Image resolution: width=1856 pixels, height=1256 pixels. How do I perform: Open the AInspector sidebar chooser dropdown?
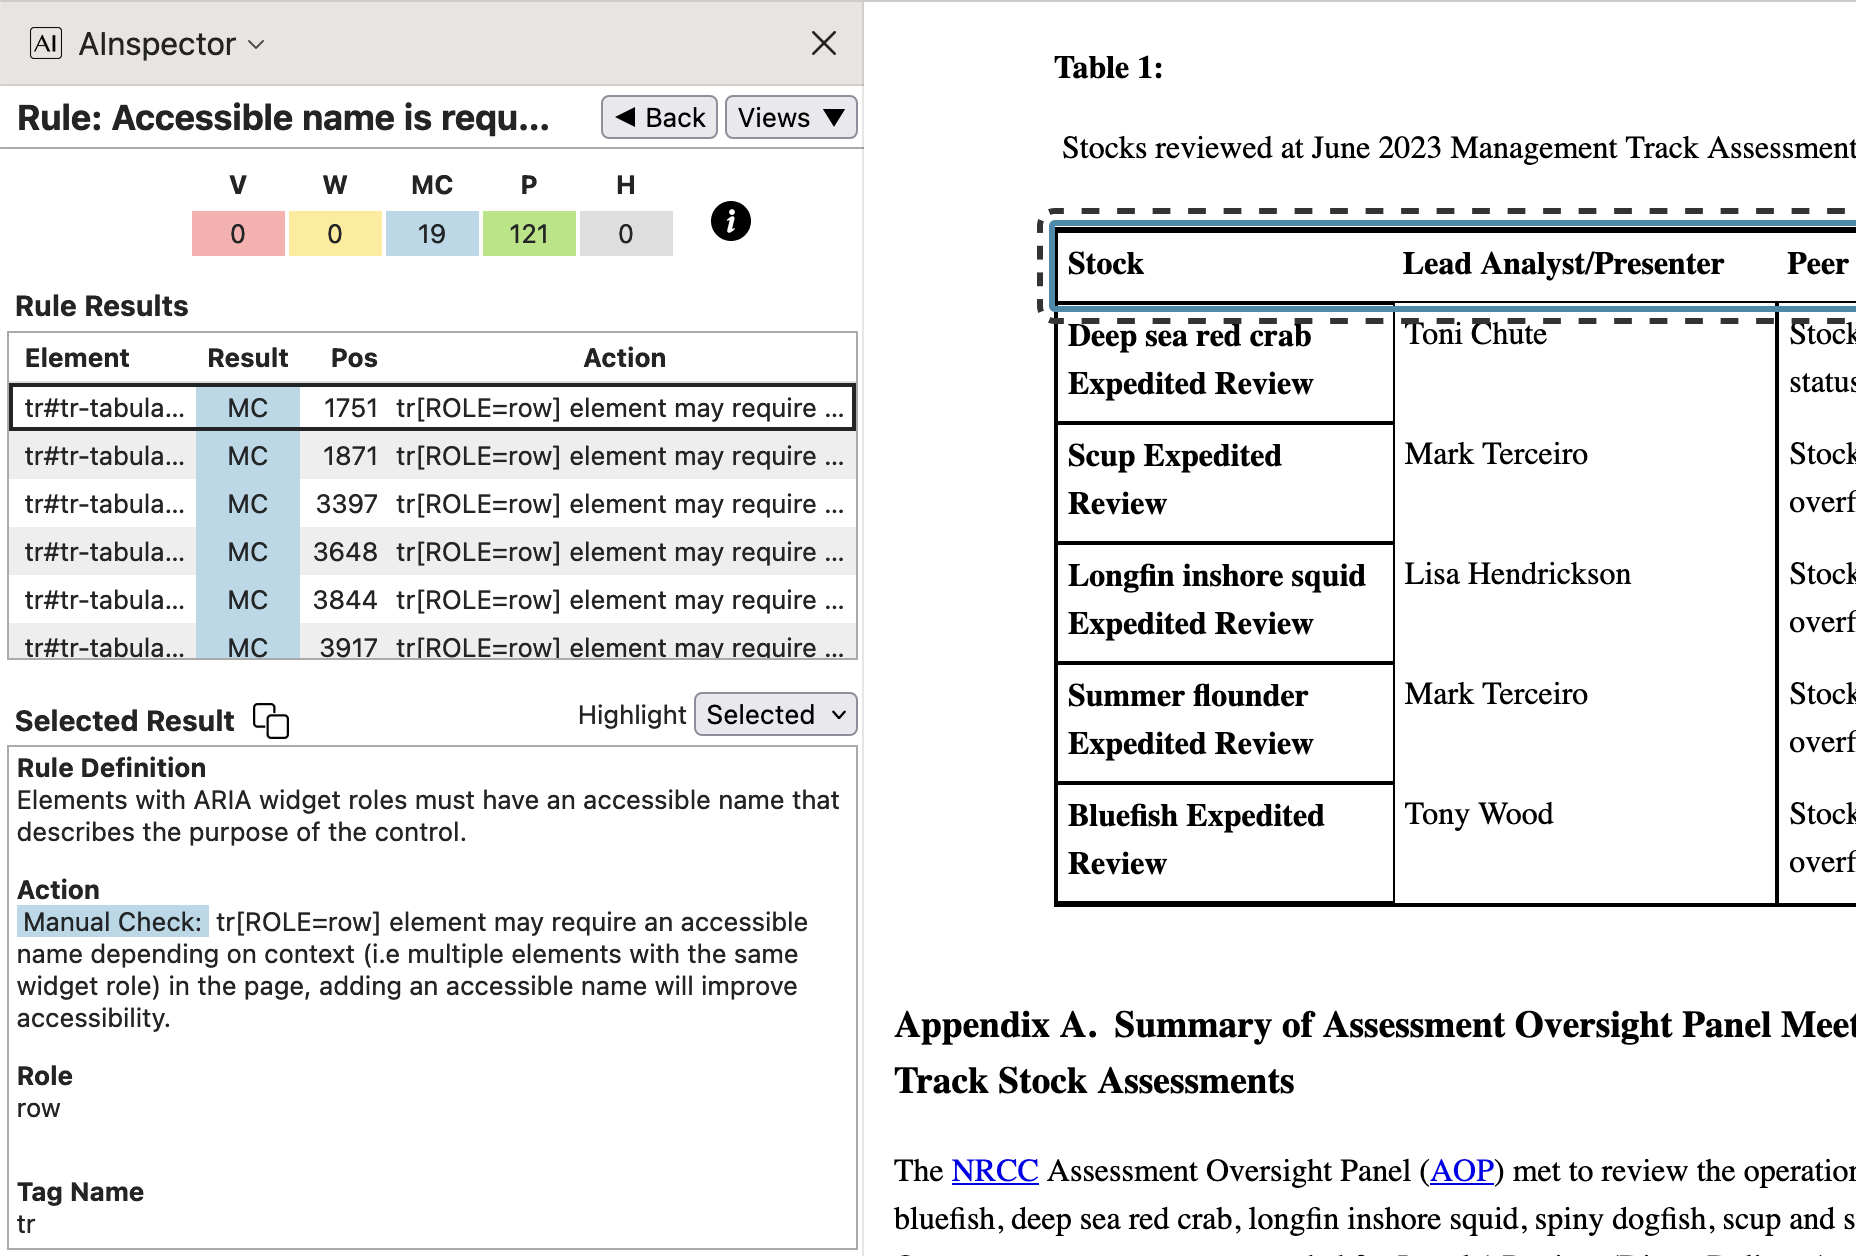point(171,44)
